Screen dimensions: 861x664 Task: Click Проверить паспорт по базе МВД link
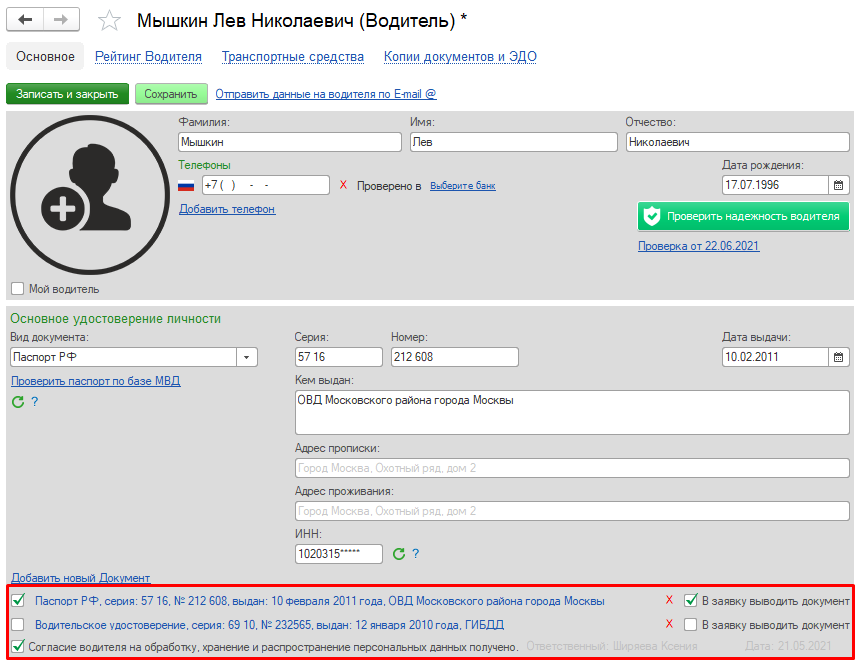(96, 381)
